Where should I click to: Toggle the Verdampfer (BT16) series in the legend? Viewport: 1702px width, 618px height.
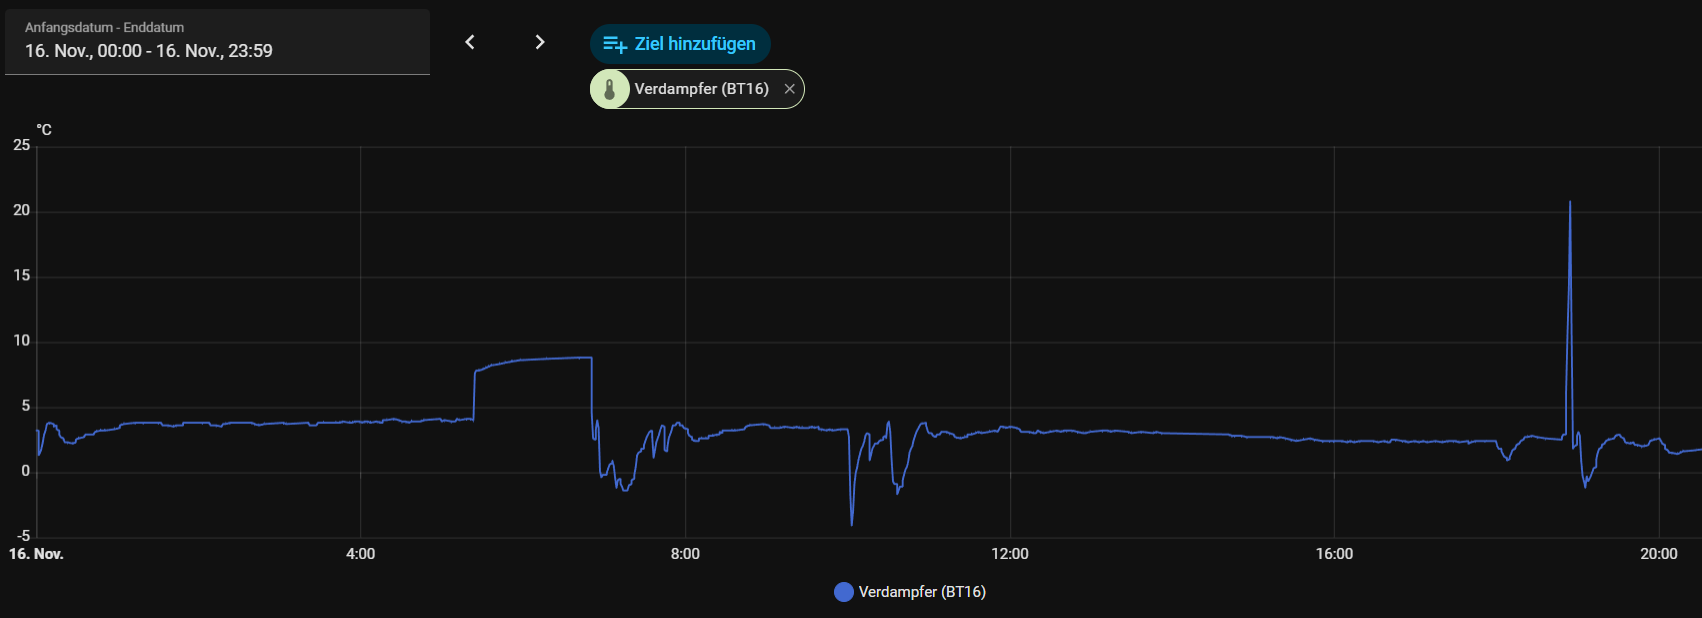[921, 592]
